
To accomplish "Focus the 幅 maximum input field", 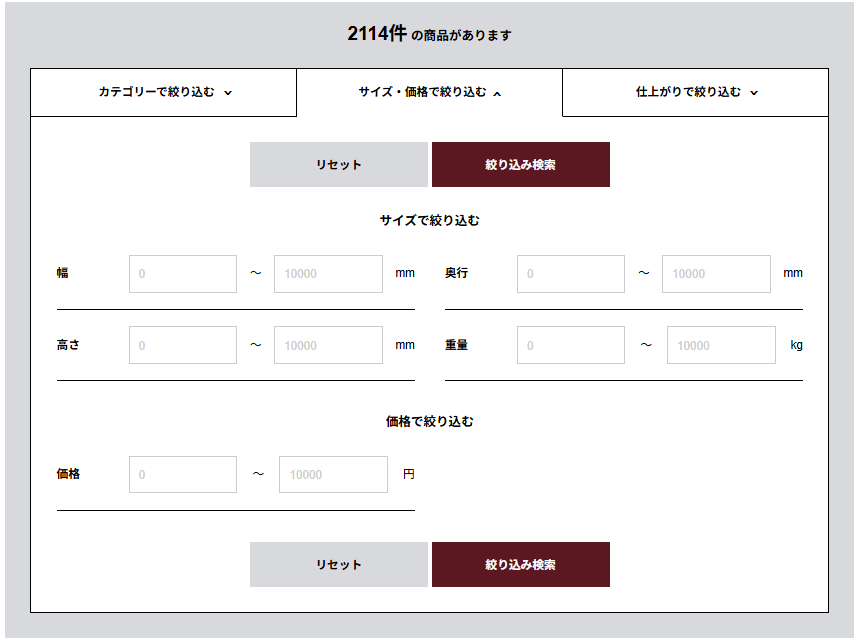I will [x=328, y=274].
